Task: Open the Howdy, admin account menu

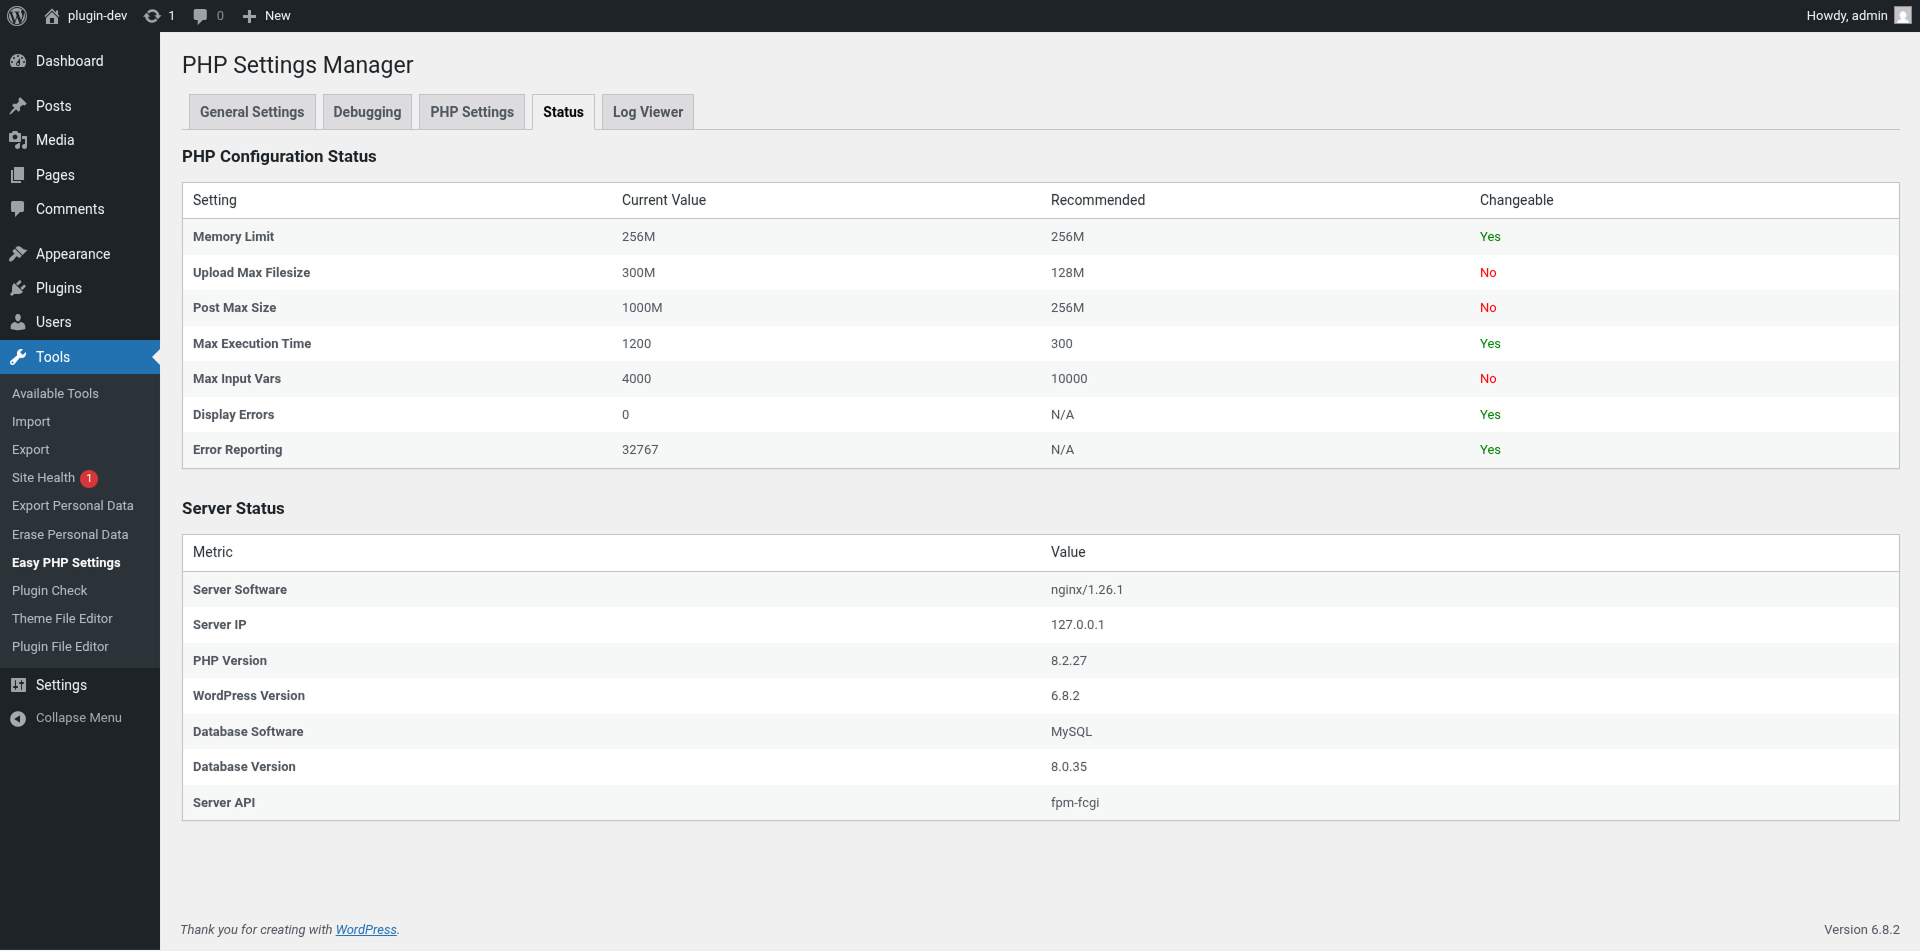Action: [x=1846, y=16]
